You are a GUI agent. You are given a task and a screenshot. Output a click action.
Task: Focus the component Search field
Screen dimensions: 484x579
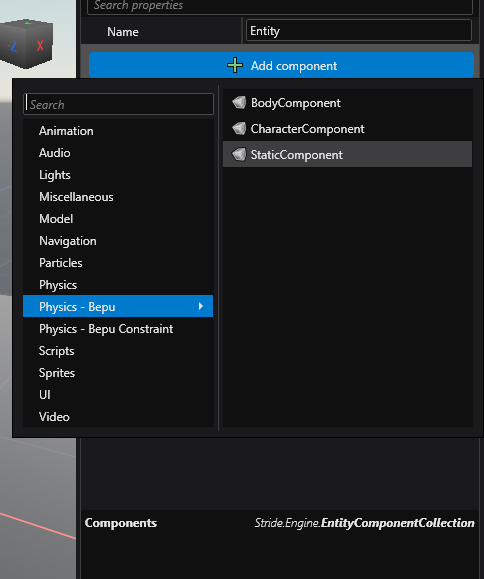[x=118, y=105]
